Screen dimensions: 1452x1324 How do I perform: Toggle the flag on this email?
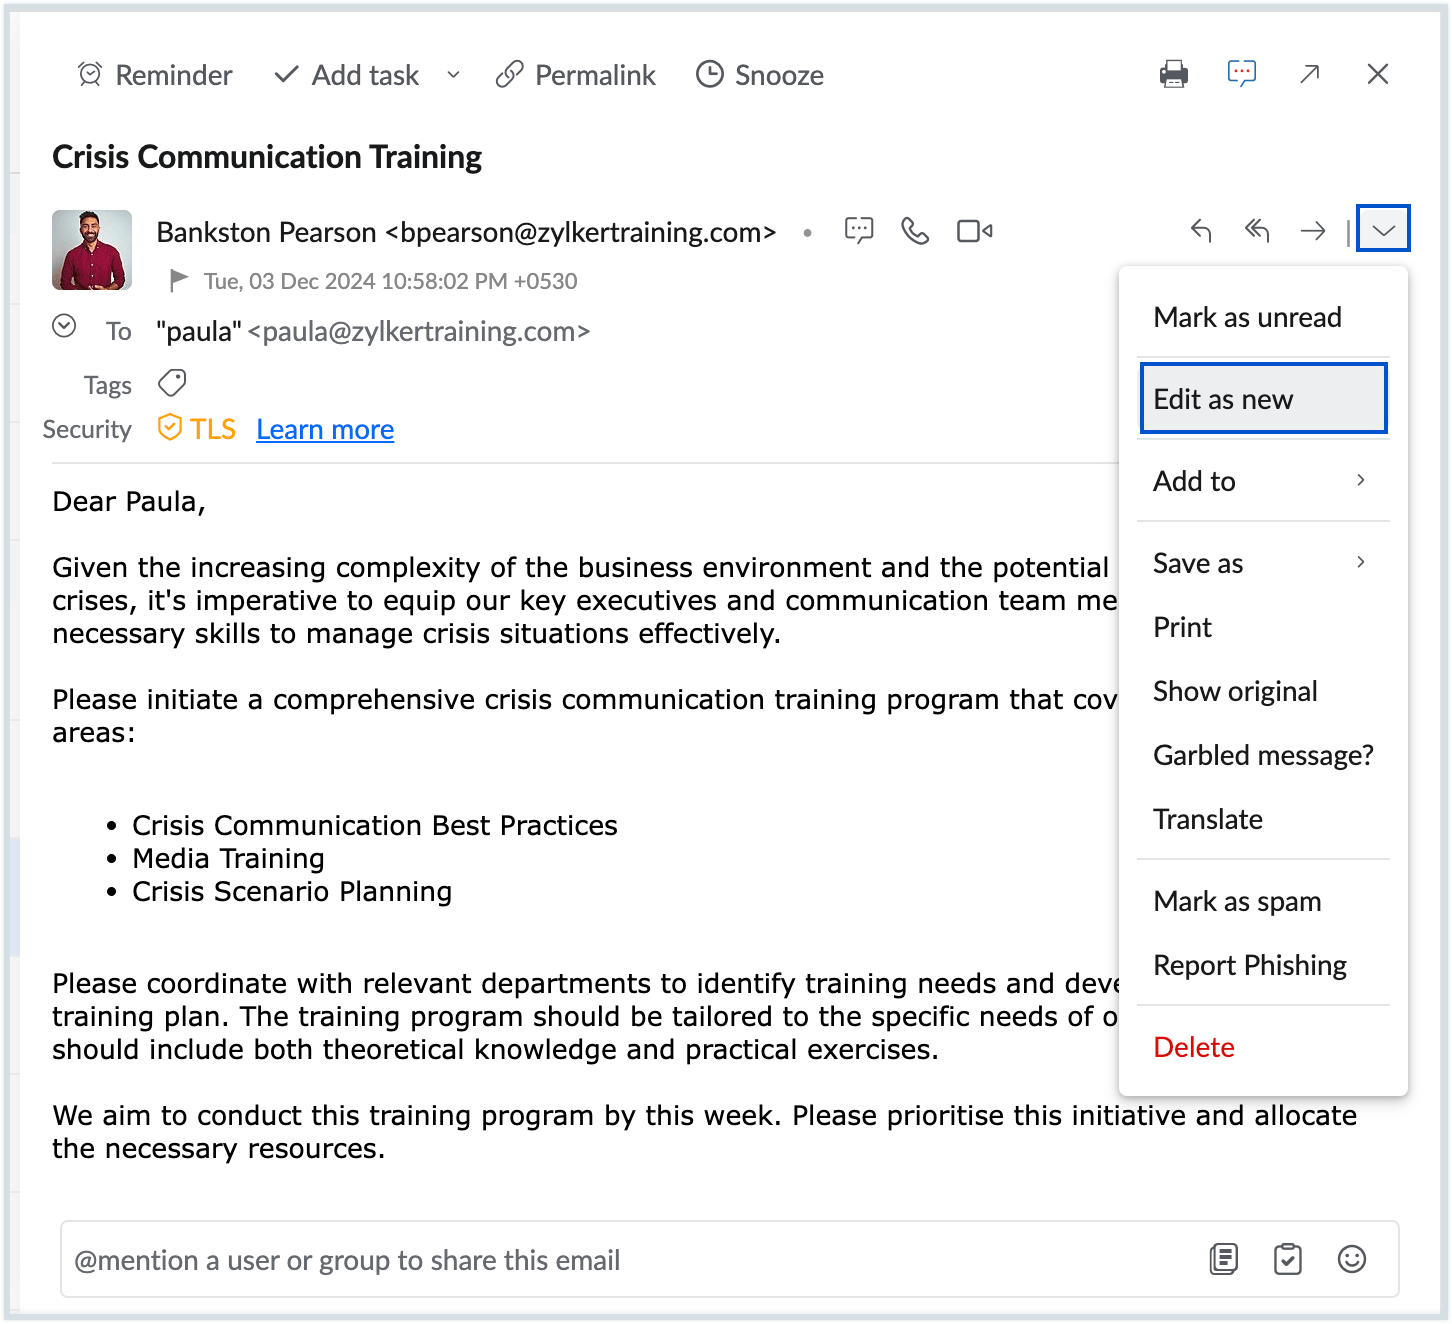tap(179, 280)
